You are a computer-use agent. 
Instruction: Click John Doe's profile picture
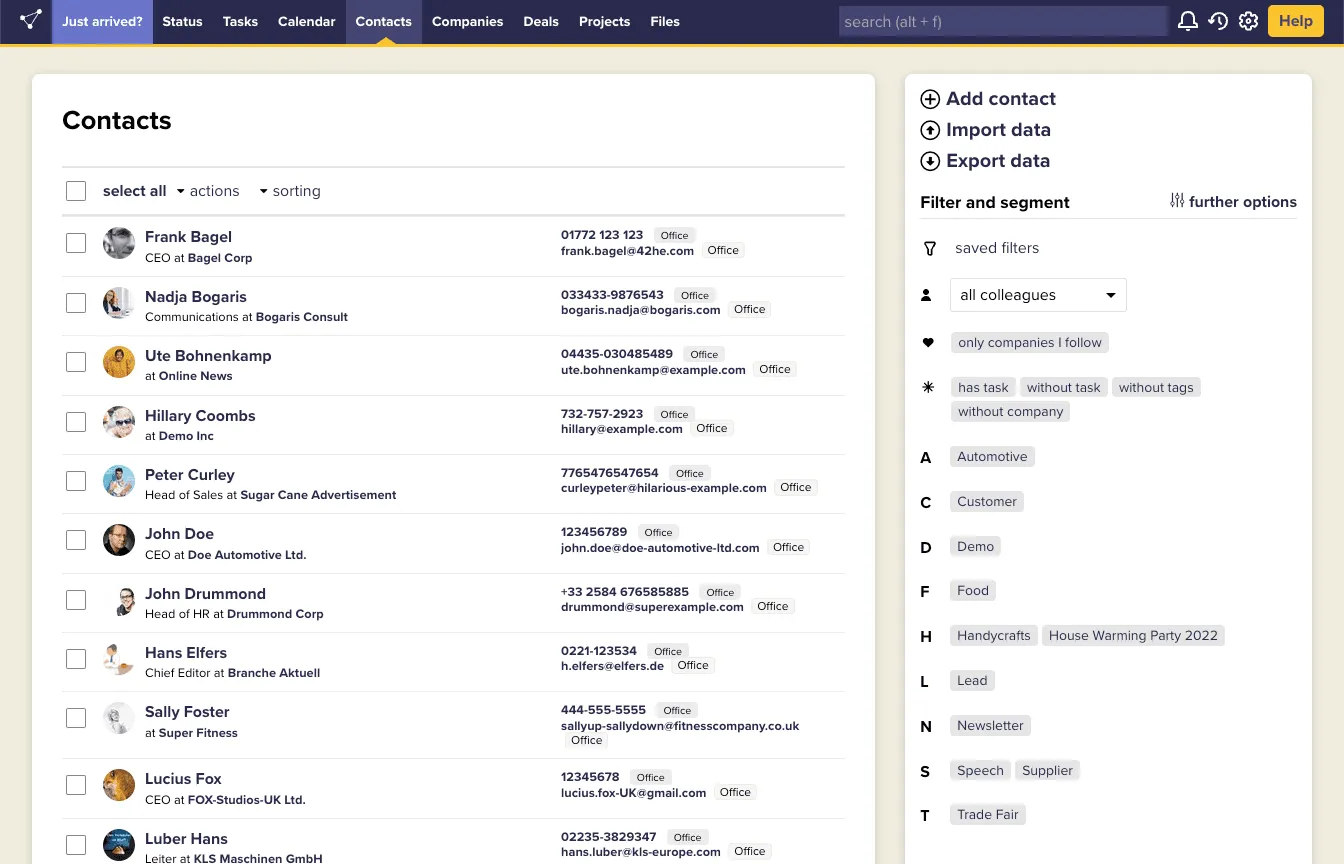coord(119,540)
